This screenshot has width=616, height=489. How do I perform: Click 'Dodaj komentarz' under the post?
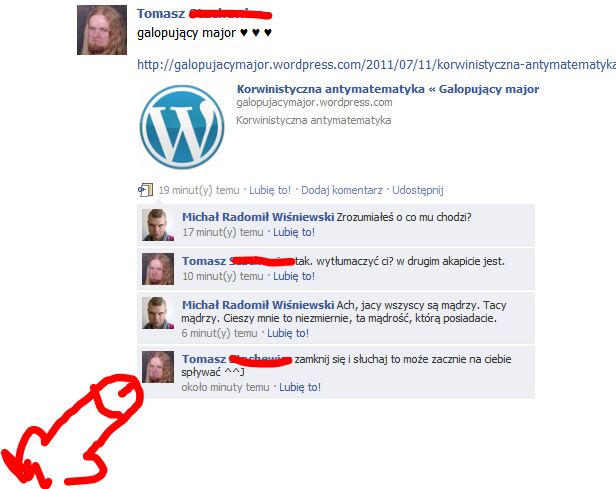341,190
